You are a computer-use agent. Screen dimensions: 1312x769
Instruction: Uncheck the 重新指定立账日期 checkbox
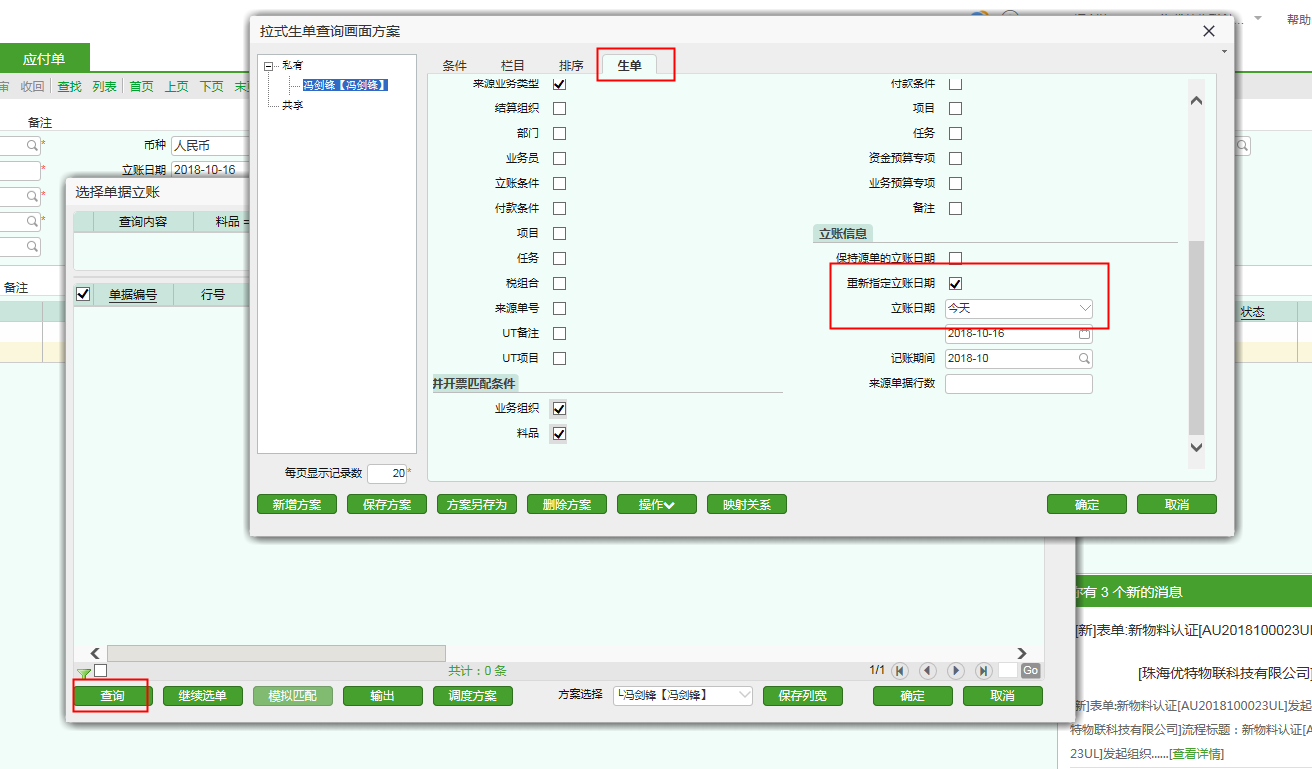tap(955, 284)
